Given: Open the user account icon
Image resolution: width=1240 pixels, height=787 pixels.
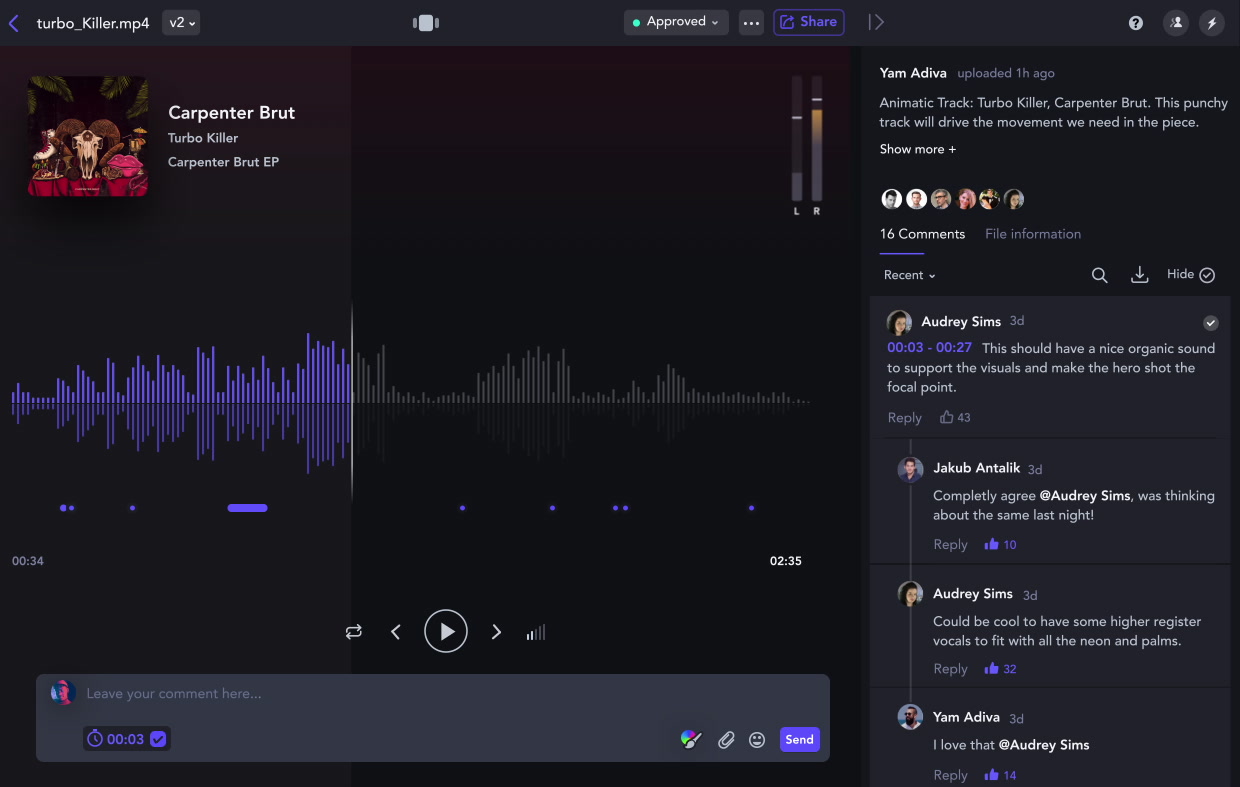Looking at the screenshot, I should pos(1176,23).
